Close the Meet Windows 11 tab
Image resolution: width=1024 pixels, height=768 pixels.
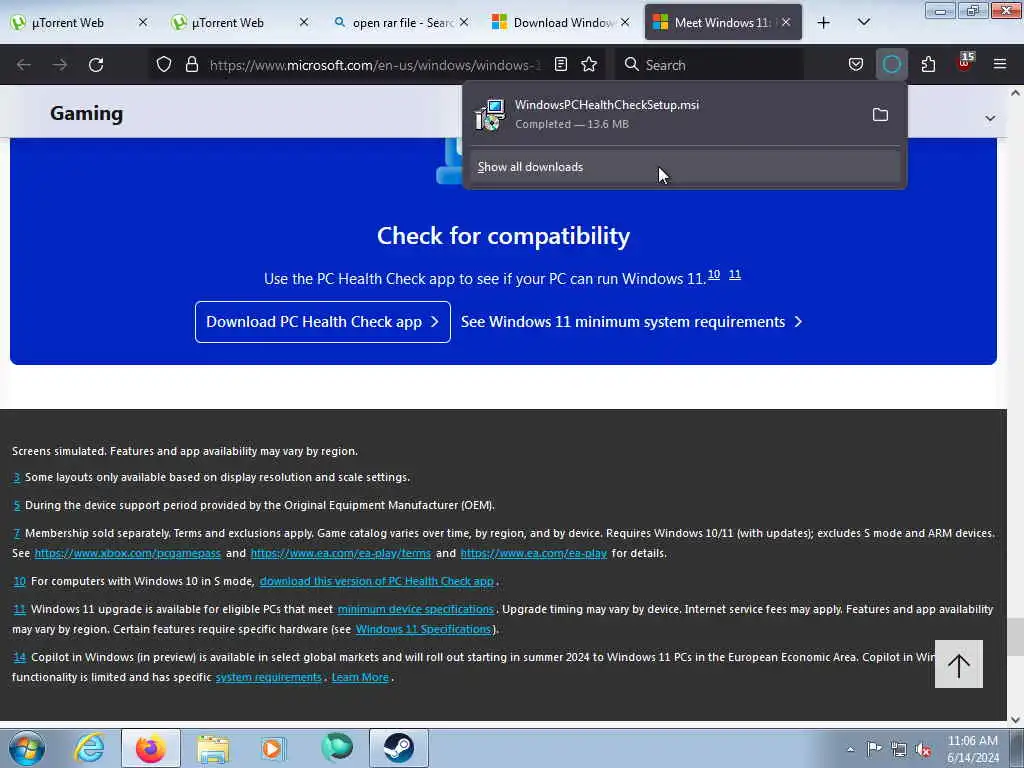click(x=786, y=23)
